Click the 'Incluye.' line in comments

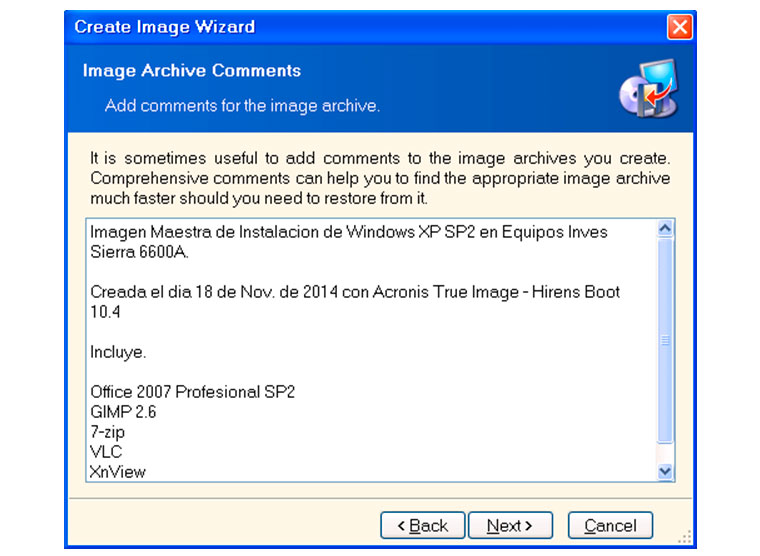click(118, 352)
